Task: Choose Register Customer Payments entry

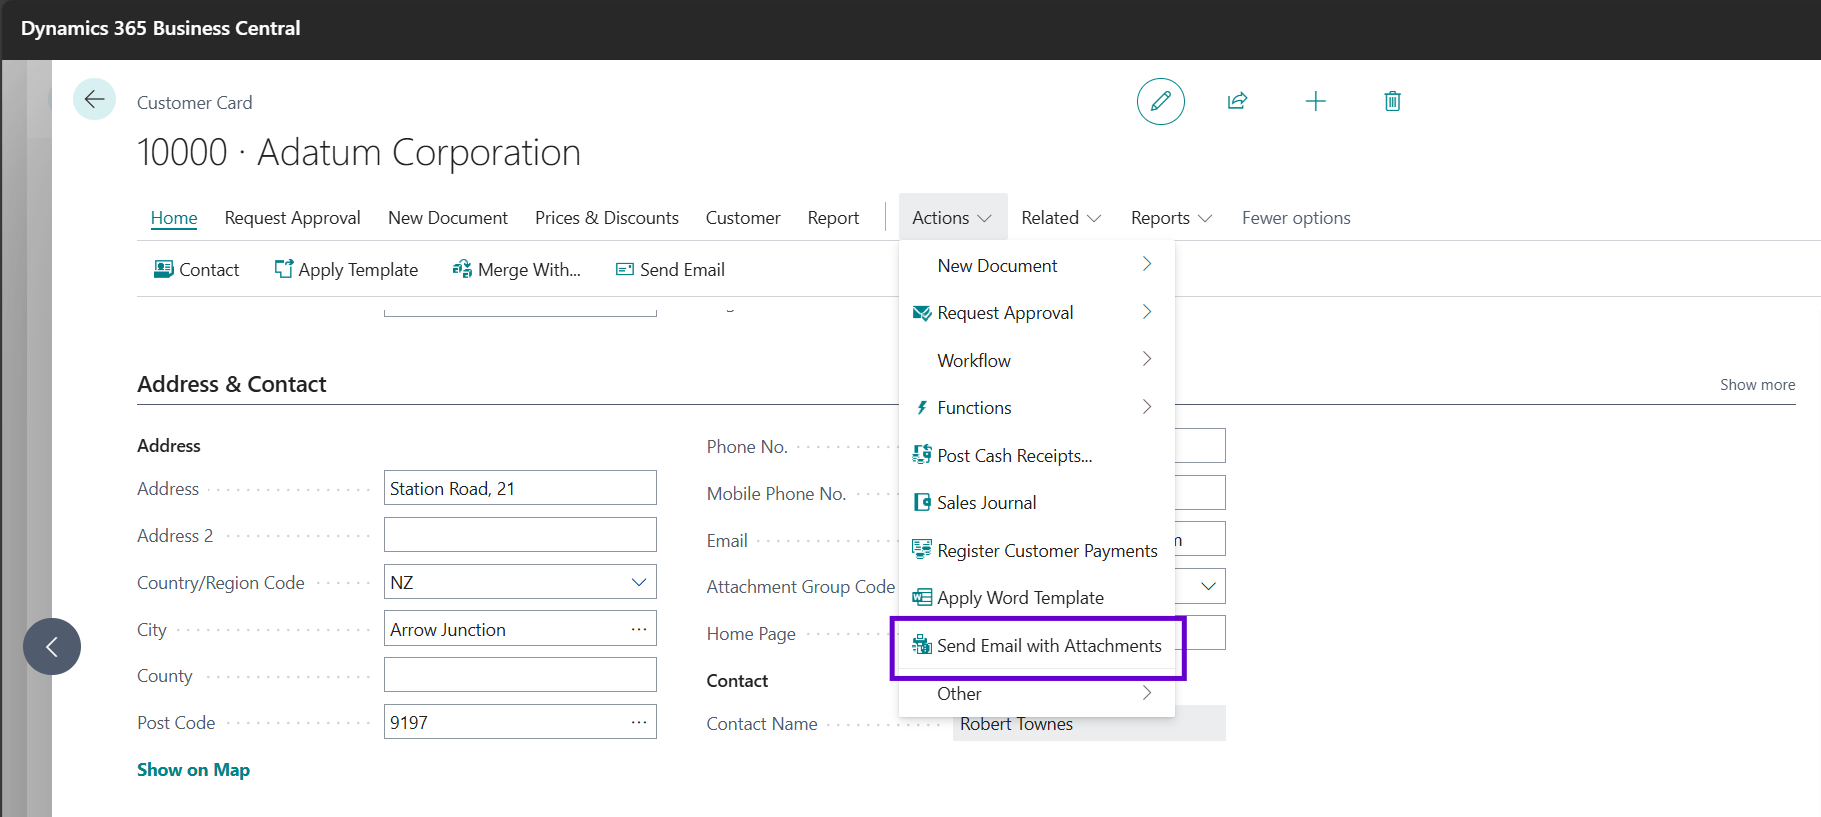Action: click(1036, 550)
